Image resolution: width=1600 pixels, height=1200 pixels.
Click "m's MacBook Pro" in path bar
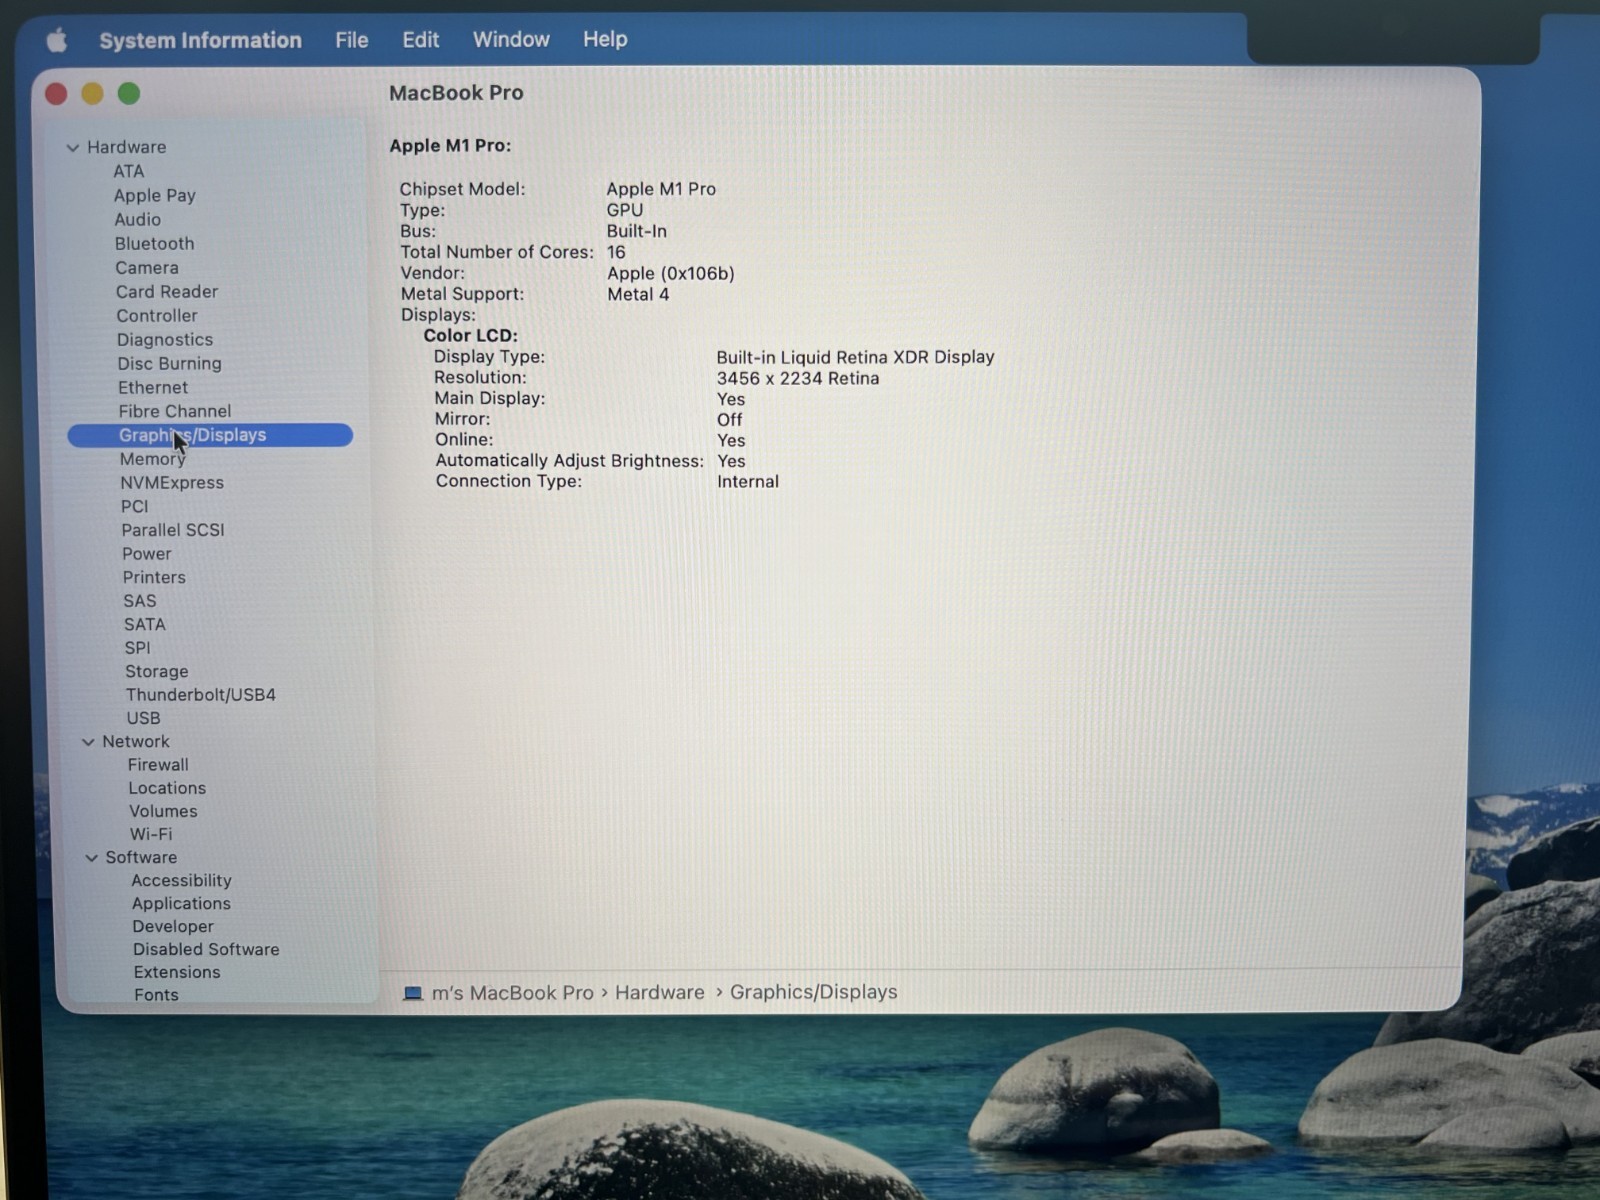coord(513,993)
